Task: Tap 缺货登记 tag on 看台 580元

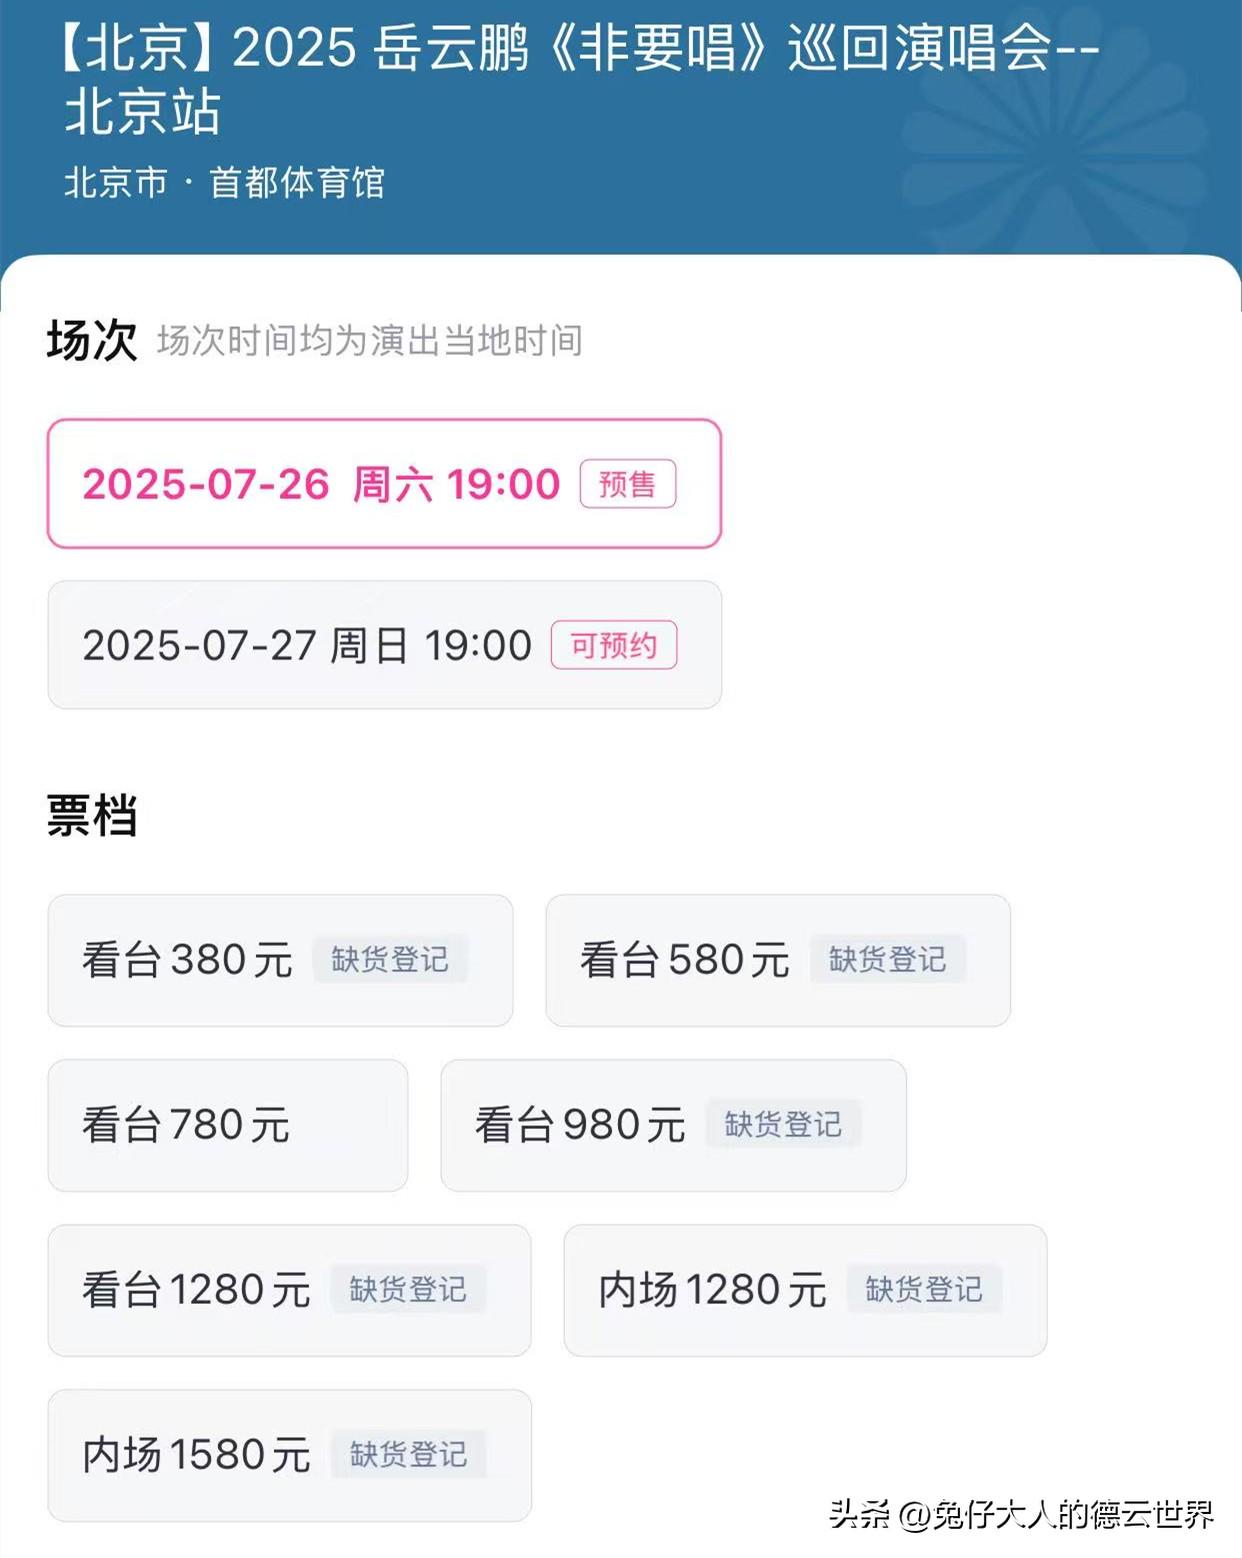Action: point(888,960)
